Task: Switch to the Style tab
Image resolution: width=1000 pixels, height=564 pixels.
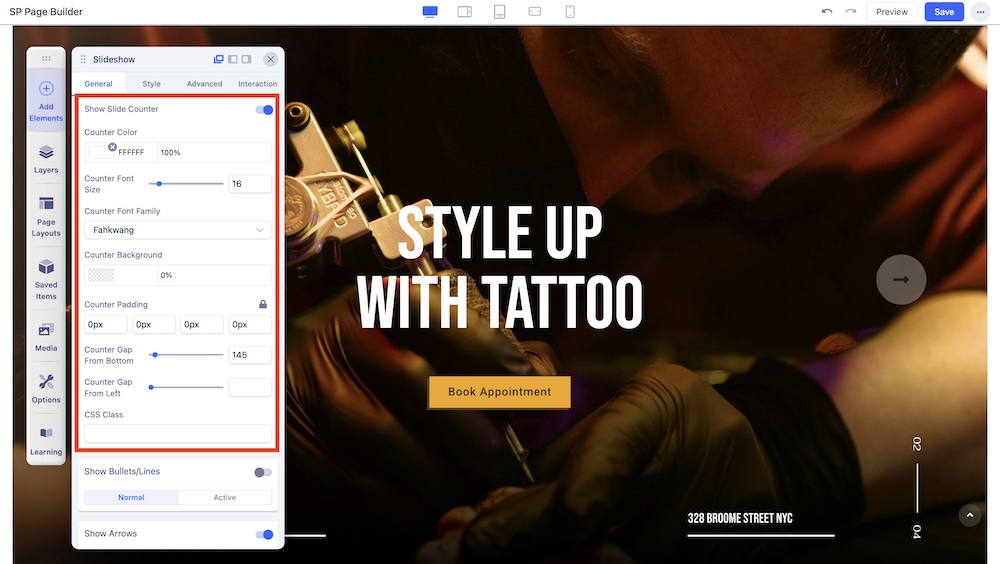Action: point(151,84)
